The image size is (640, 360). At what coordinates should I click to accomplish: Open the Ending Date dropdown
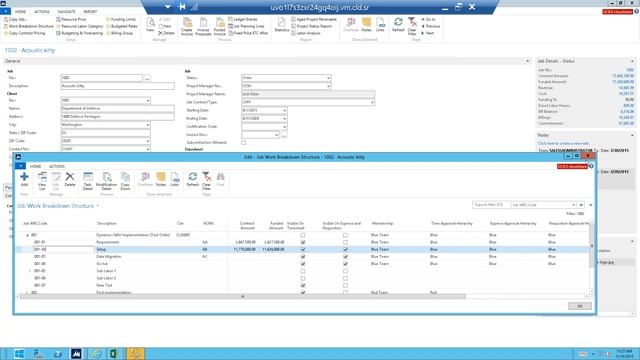pyautogui.click(x=284, y=118)
